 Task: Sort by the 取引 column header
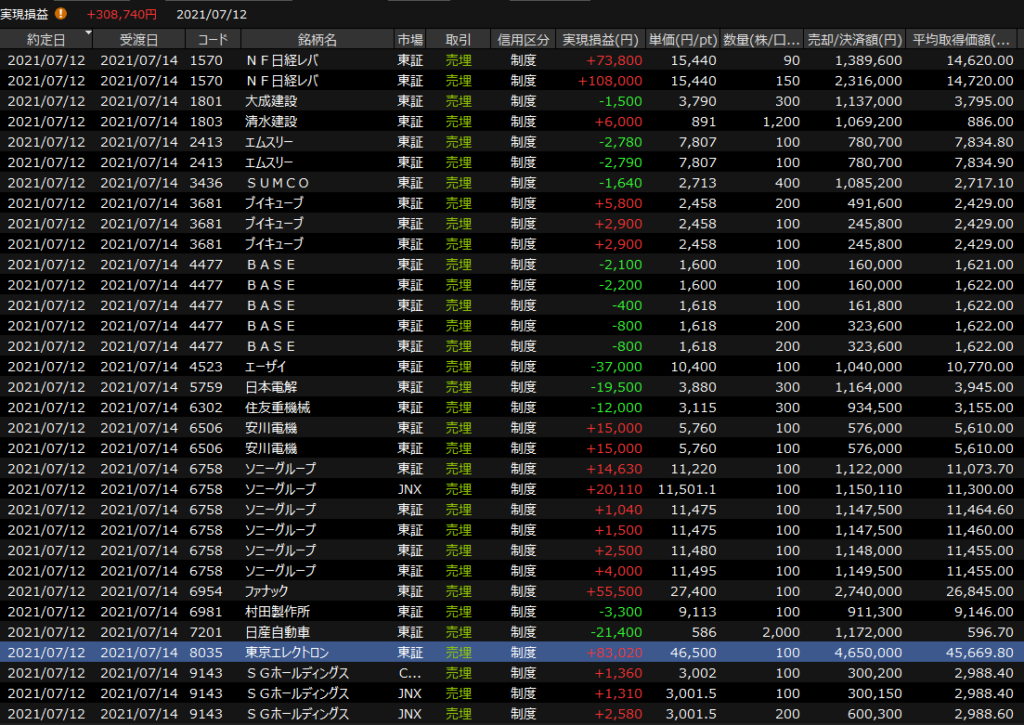pos(458,40)
